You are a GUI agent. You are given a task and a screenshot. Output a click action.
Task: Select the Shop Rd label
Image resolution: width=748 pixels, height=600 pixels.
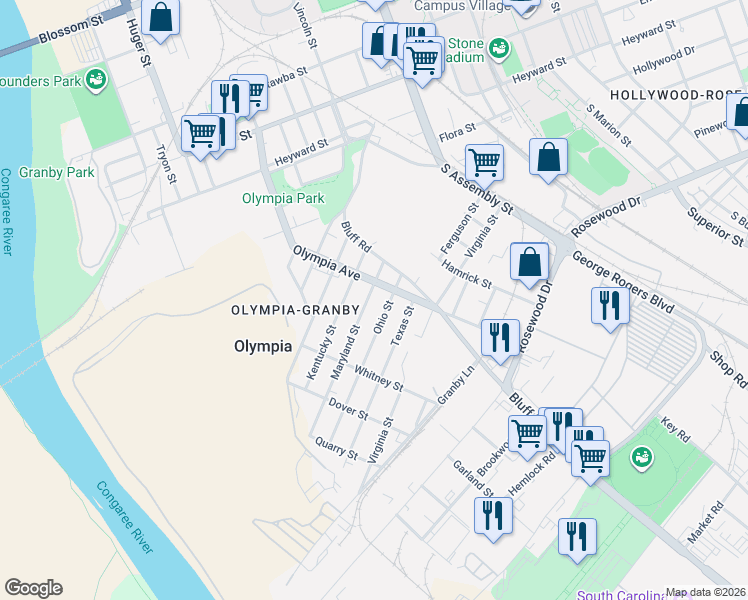pyautogui.click(x=728, y=369)
